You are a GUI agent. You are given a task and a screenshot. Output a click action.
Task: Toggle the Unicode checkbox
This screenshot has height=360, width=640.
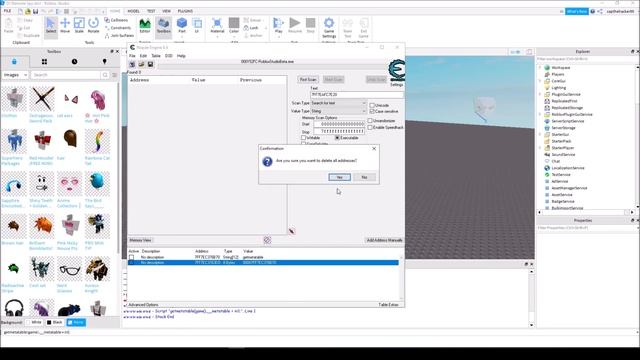(x=372, y=105)
